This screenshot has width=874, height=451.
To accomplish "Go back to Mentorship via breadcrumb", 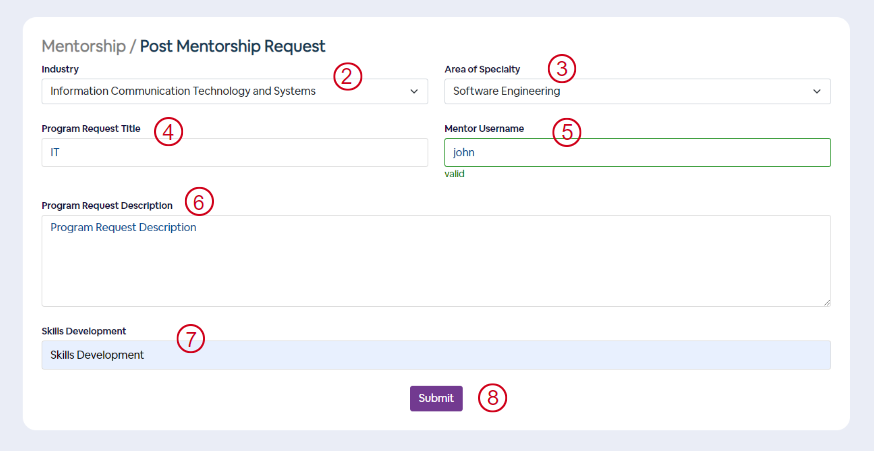I will 84,46.
